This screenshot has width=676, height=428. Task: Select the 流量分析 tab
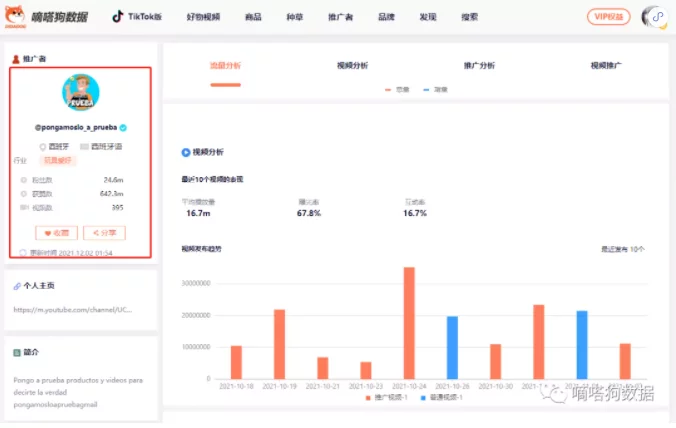[225, 66]
